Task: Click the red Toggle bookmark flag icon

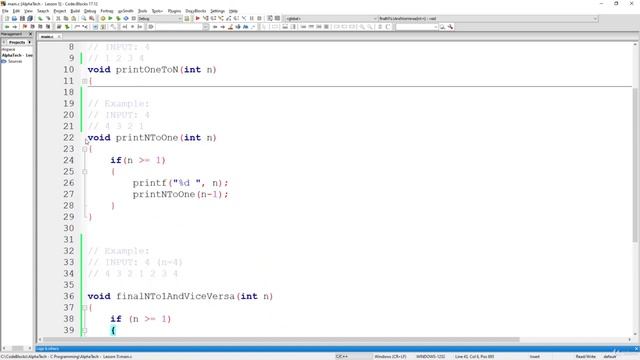Action: (24, 27)
